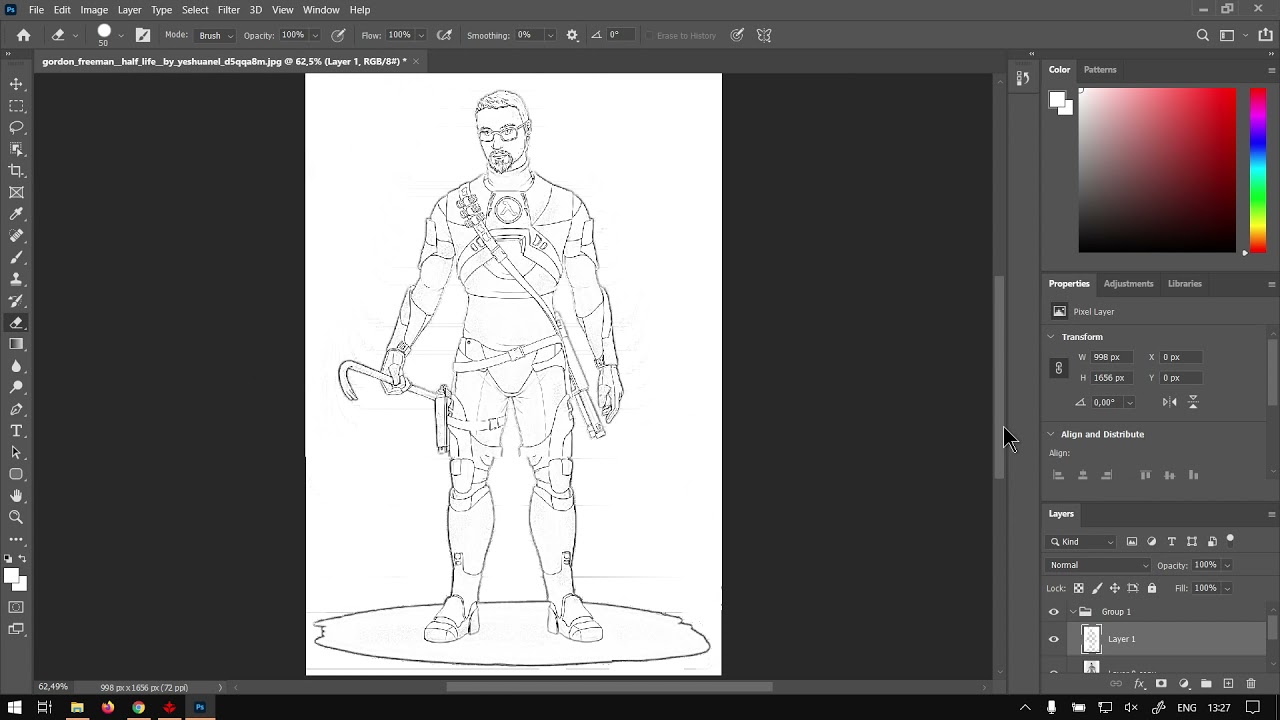Select the Brush tool in the toolbar
This screenshot has height=720, width=1280.
(x=16, y=258)
